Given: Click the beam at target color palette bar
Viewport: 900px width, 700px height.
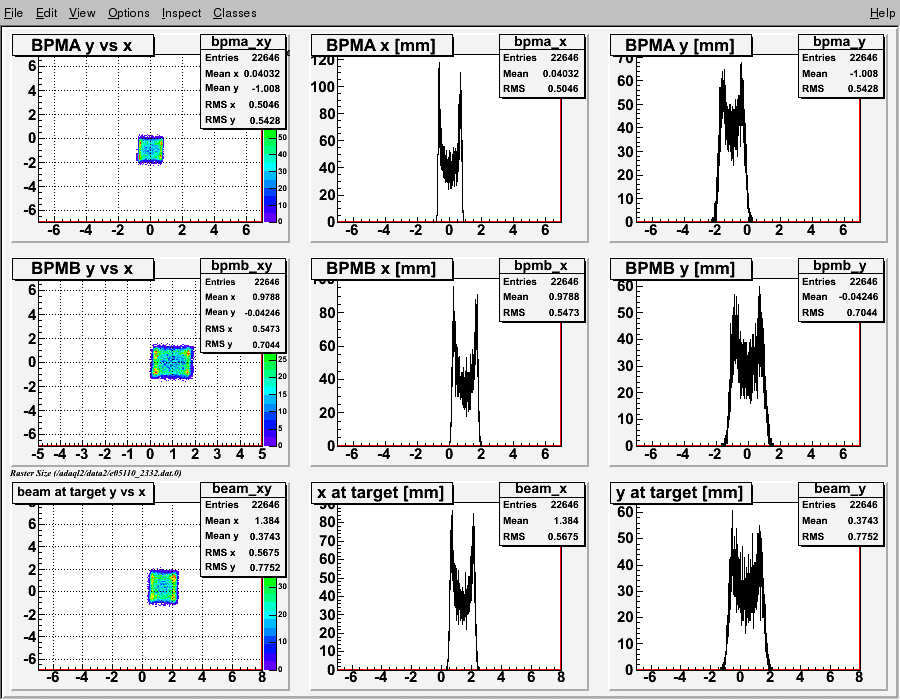Looking at the screenshot, I should coord(270,623).
